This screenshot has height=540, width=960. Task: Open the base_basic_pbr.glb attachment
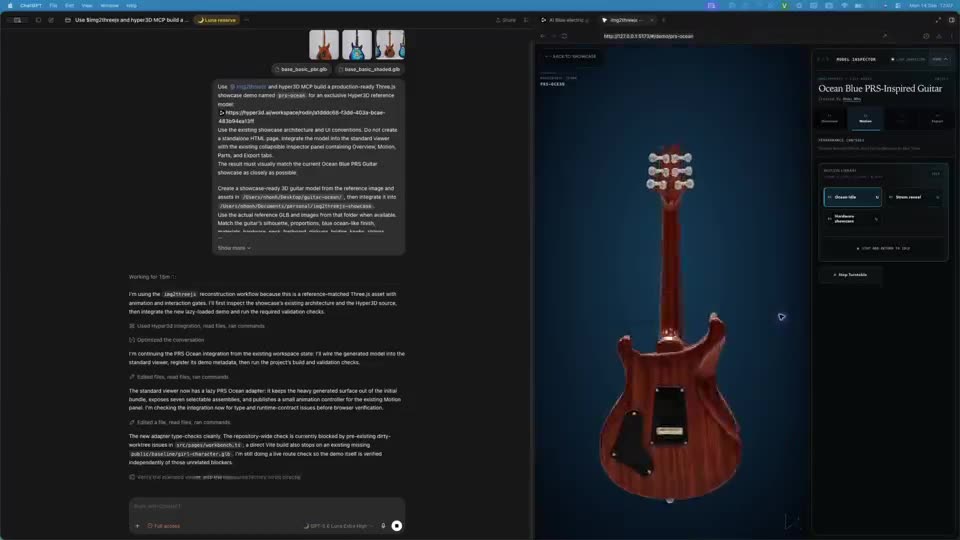(x=301, y=69)
